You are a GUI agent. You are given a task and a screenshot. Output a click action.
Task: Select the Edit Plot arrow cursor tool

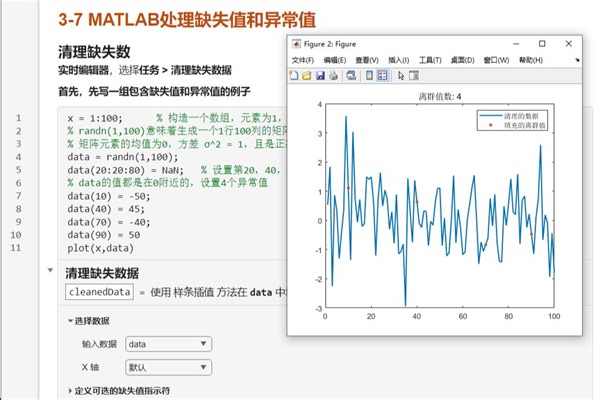coord(401,75)
